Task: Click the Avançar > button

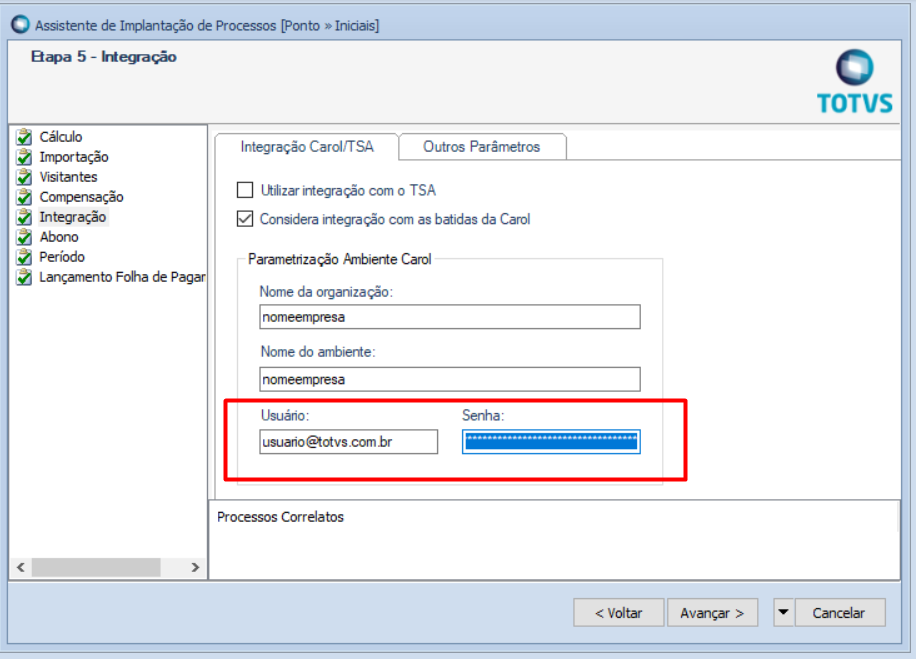Action: pos(713,613)
